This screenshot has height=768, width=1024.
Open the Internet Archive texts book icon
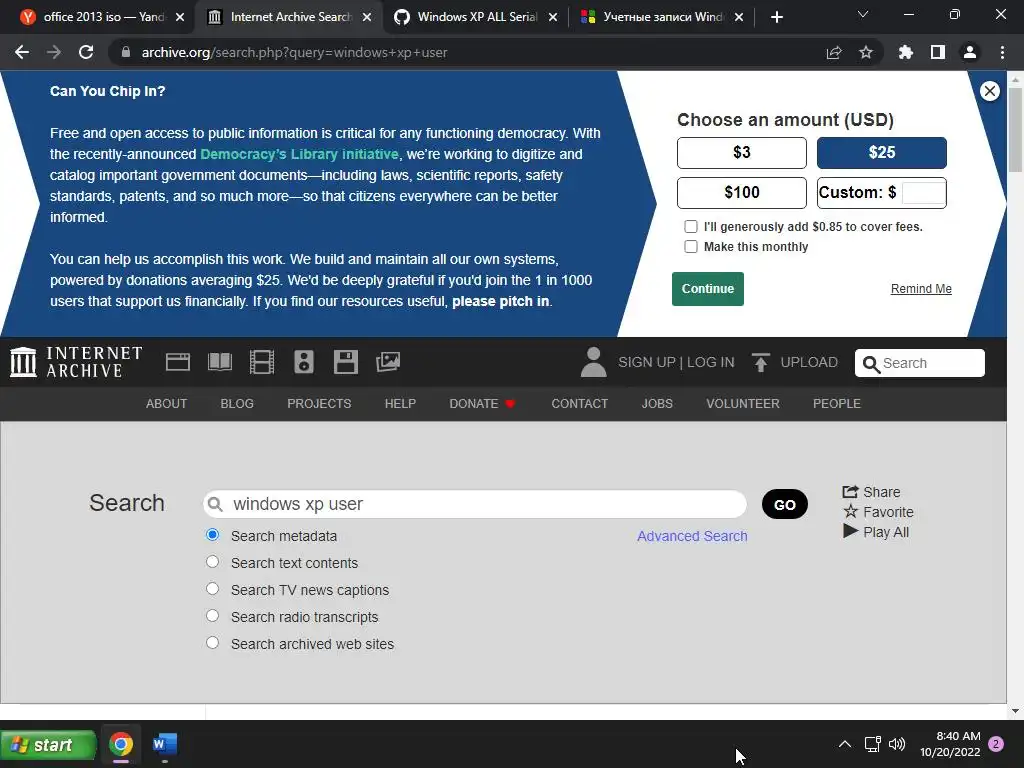coord(220,362)
